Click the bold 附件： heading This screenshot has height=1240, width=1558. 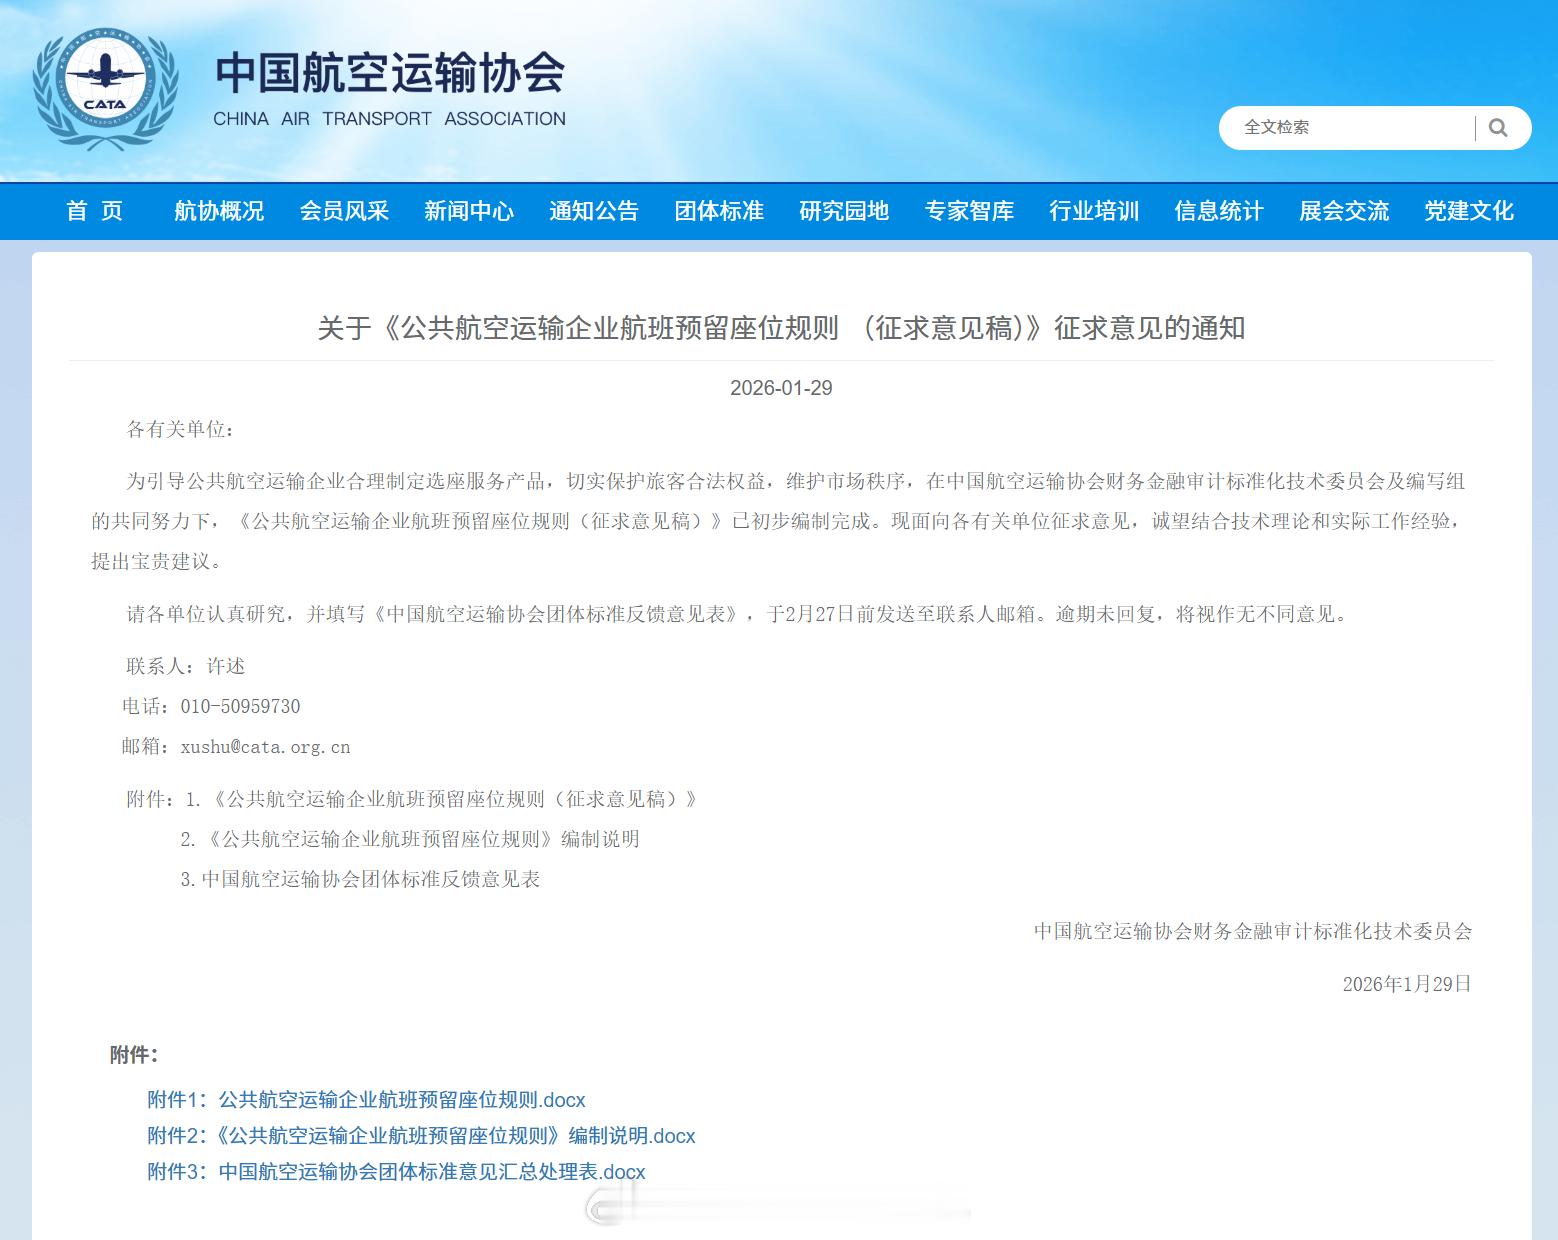(x=134, y=1055)
